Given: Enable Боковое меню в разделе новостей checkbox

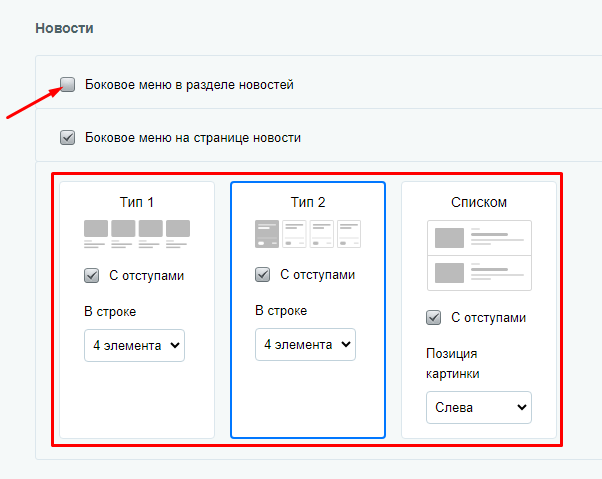Looking at the screenshot, I should click(68, 84).
